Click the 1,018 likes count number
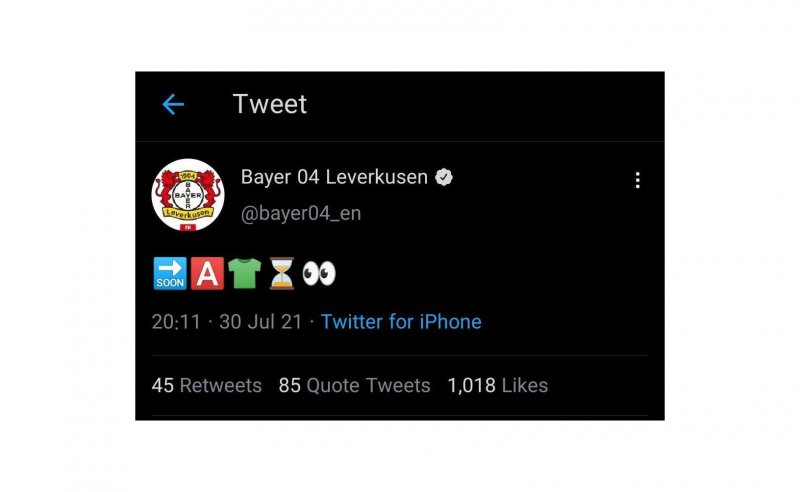Screen dimensions: 800x492 (x=471, y=385)
